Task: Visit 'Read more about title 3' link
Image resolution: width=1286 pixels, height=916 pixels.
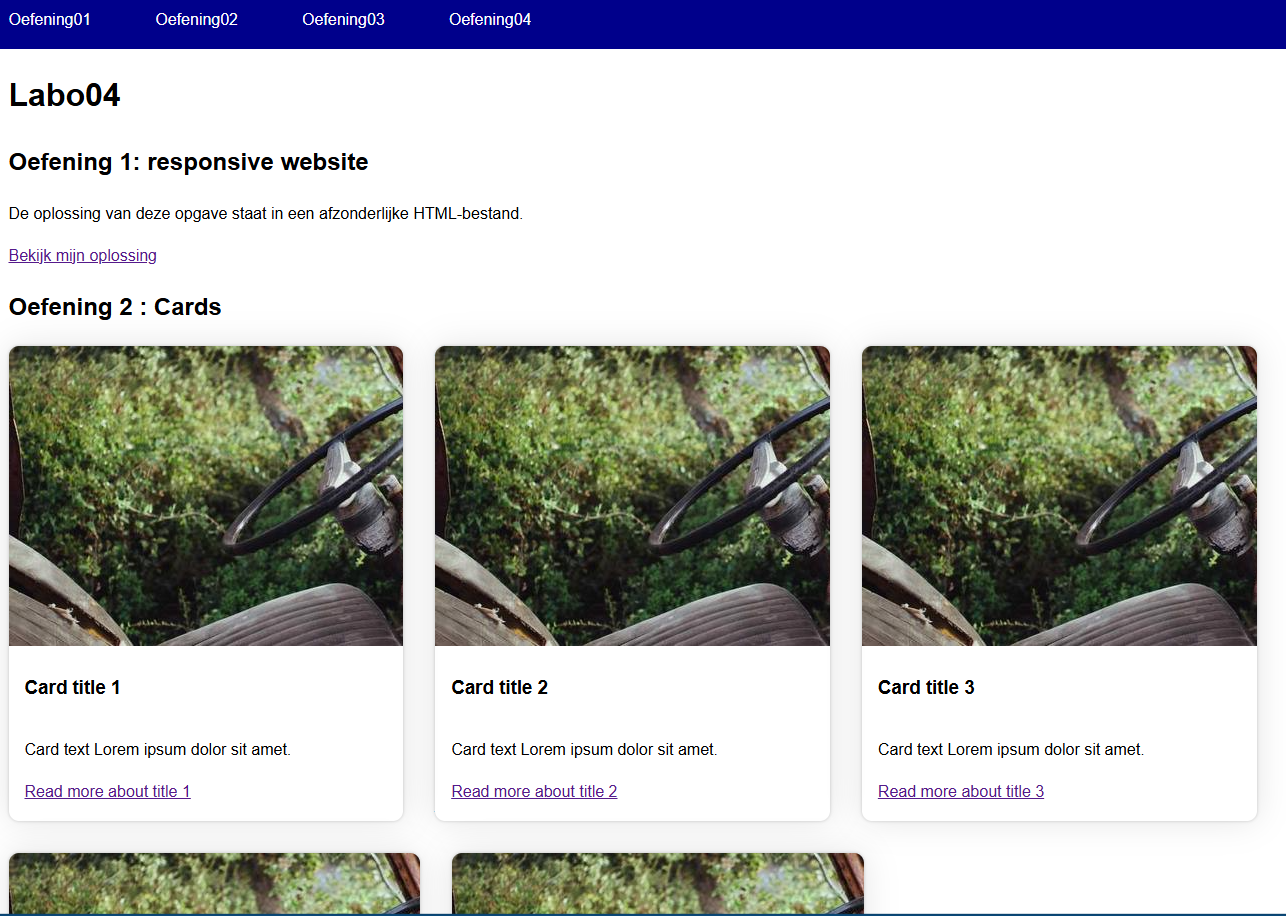Action: tap(960, 791)
